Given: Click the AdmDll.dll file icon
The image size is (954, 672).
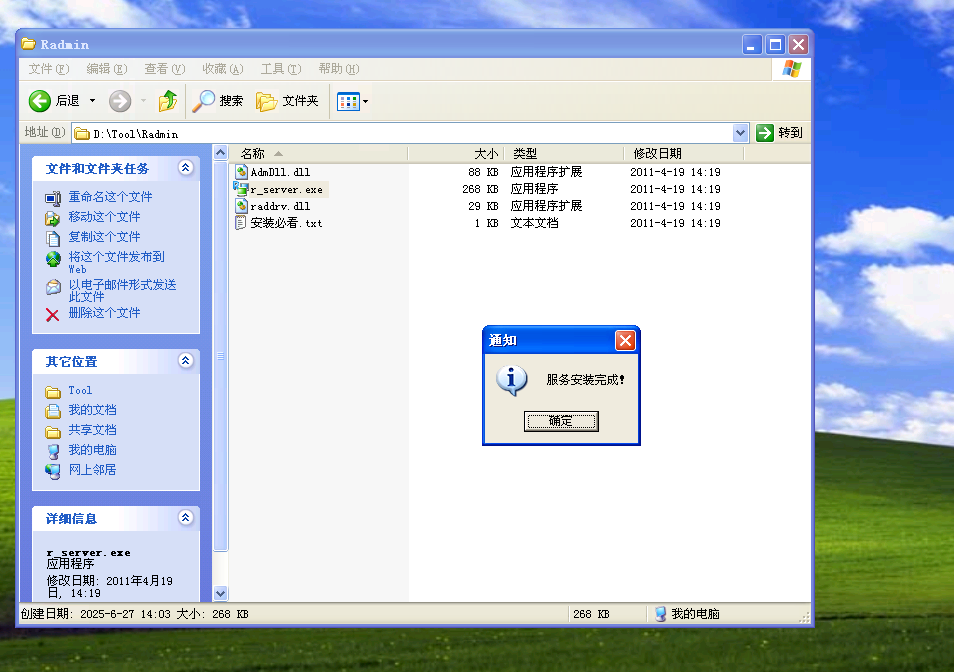Looking at the screenshot, I should pyautogui.click(x=241, y=172).
